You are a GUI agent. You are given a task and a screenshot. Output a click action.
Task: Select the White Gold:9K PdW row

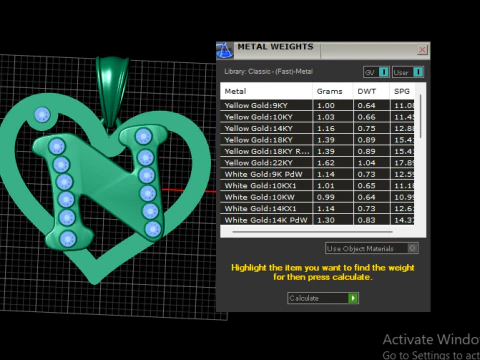pos(317,174)
